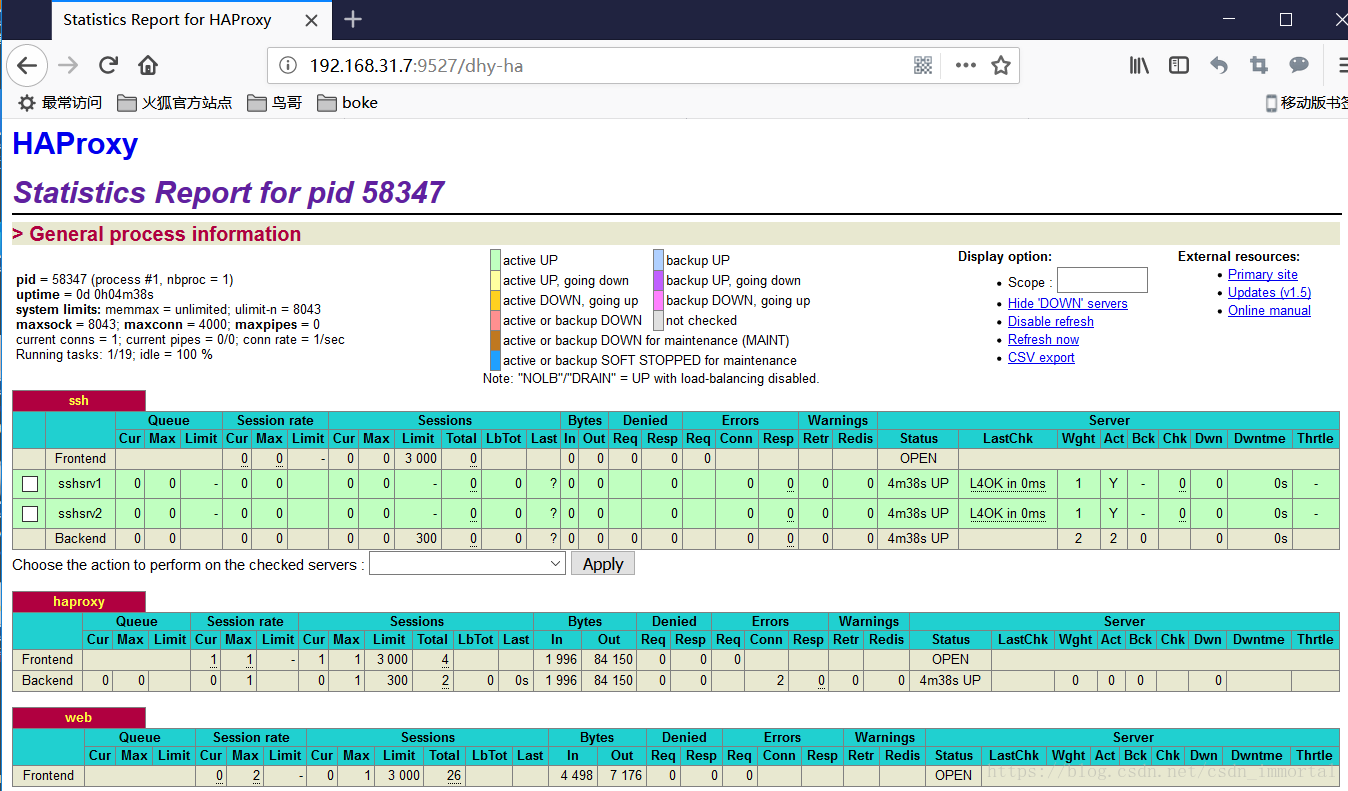Open the QR code icon in address bar

click(923, 66)
